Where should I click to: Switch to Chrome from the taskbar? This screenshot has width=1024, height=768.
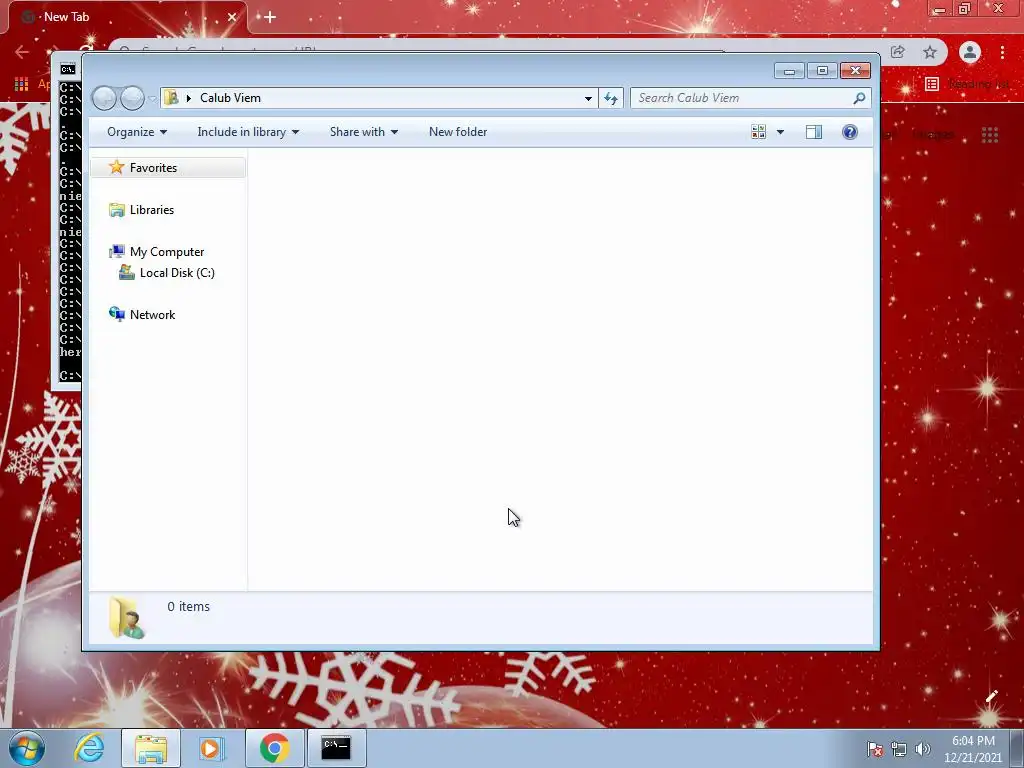274,748
